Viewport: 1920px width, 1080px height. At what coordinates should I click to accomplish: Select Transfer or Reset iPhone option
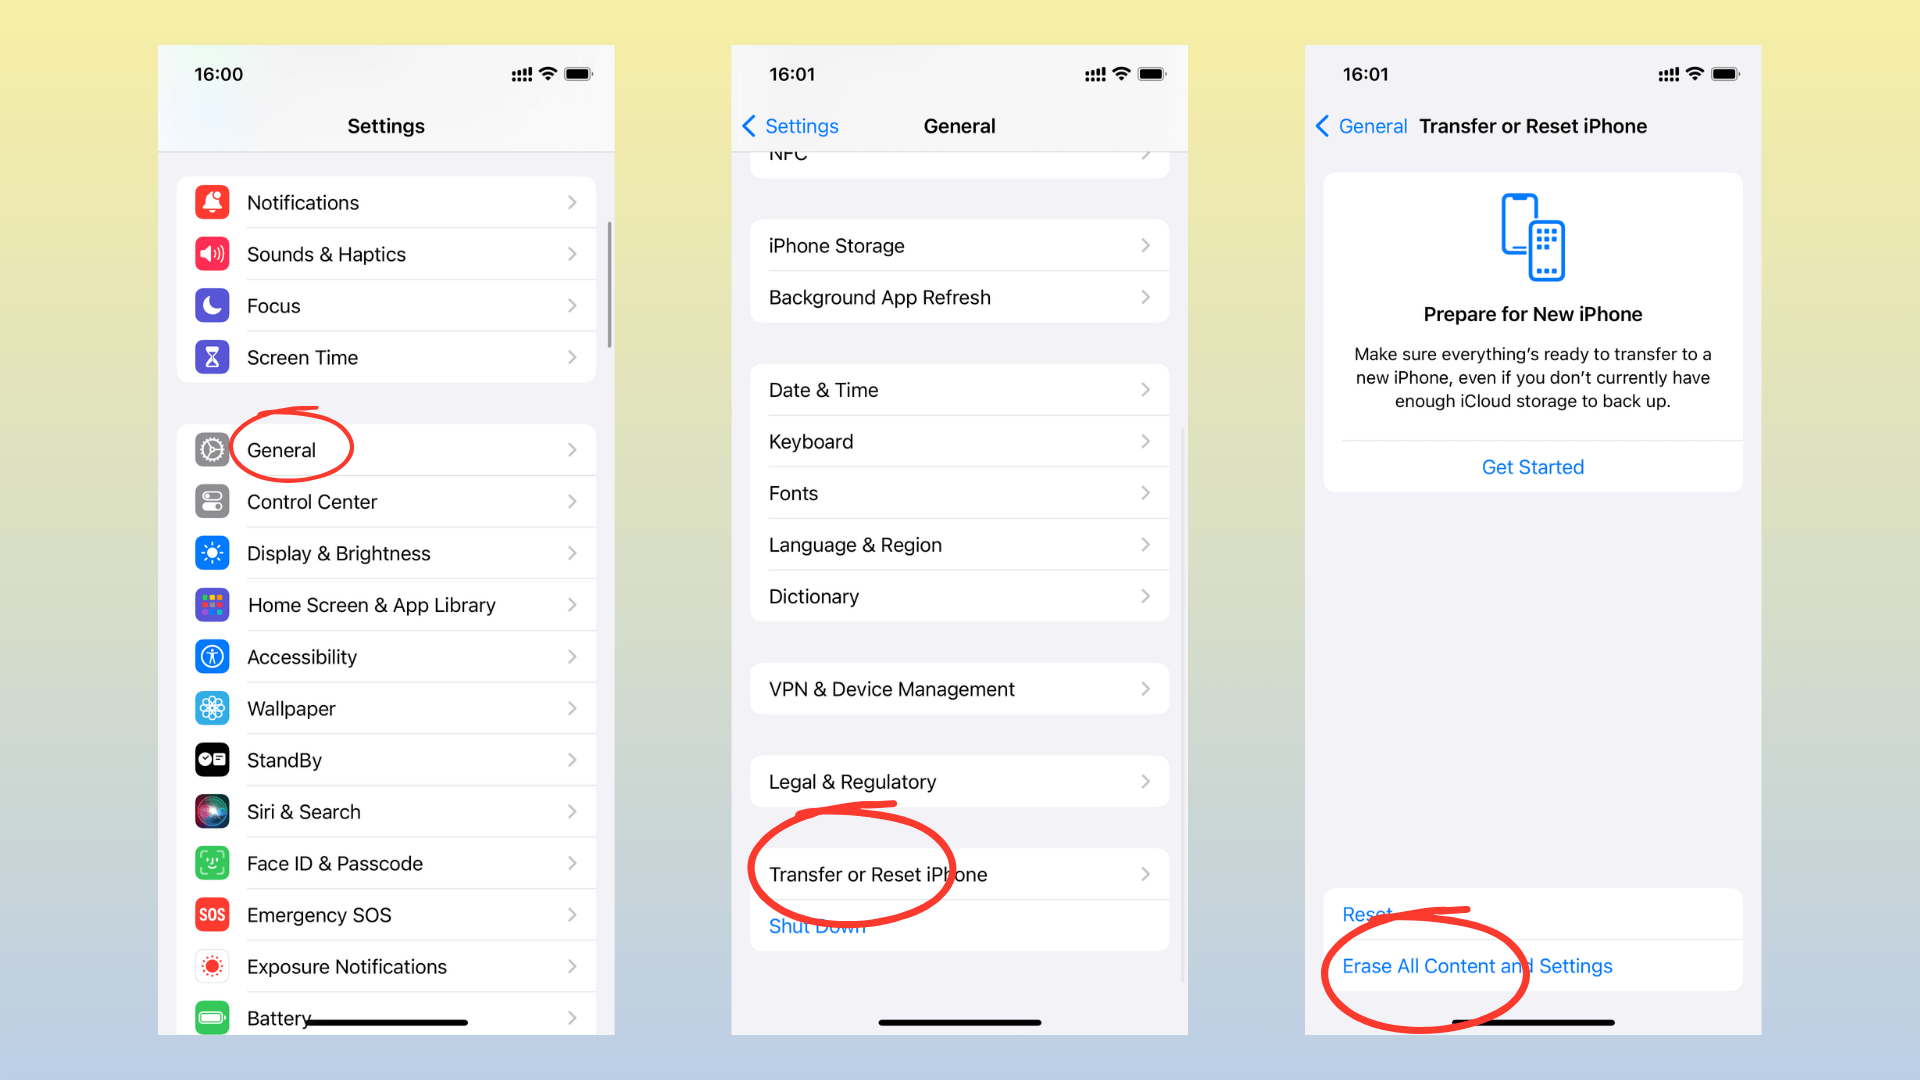[876, 874]
